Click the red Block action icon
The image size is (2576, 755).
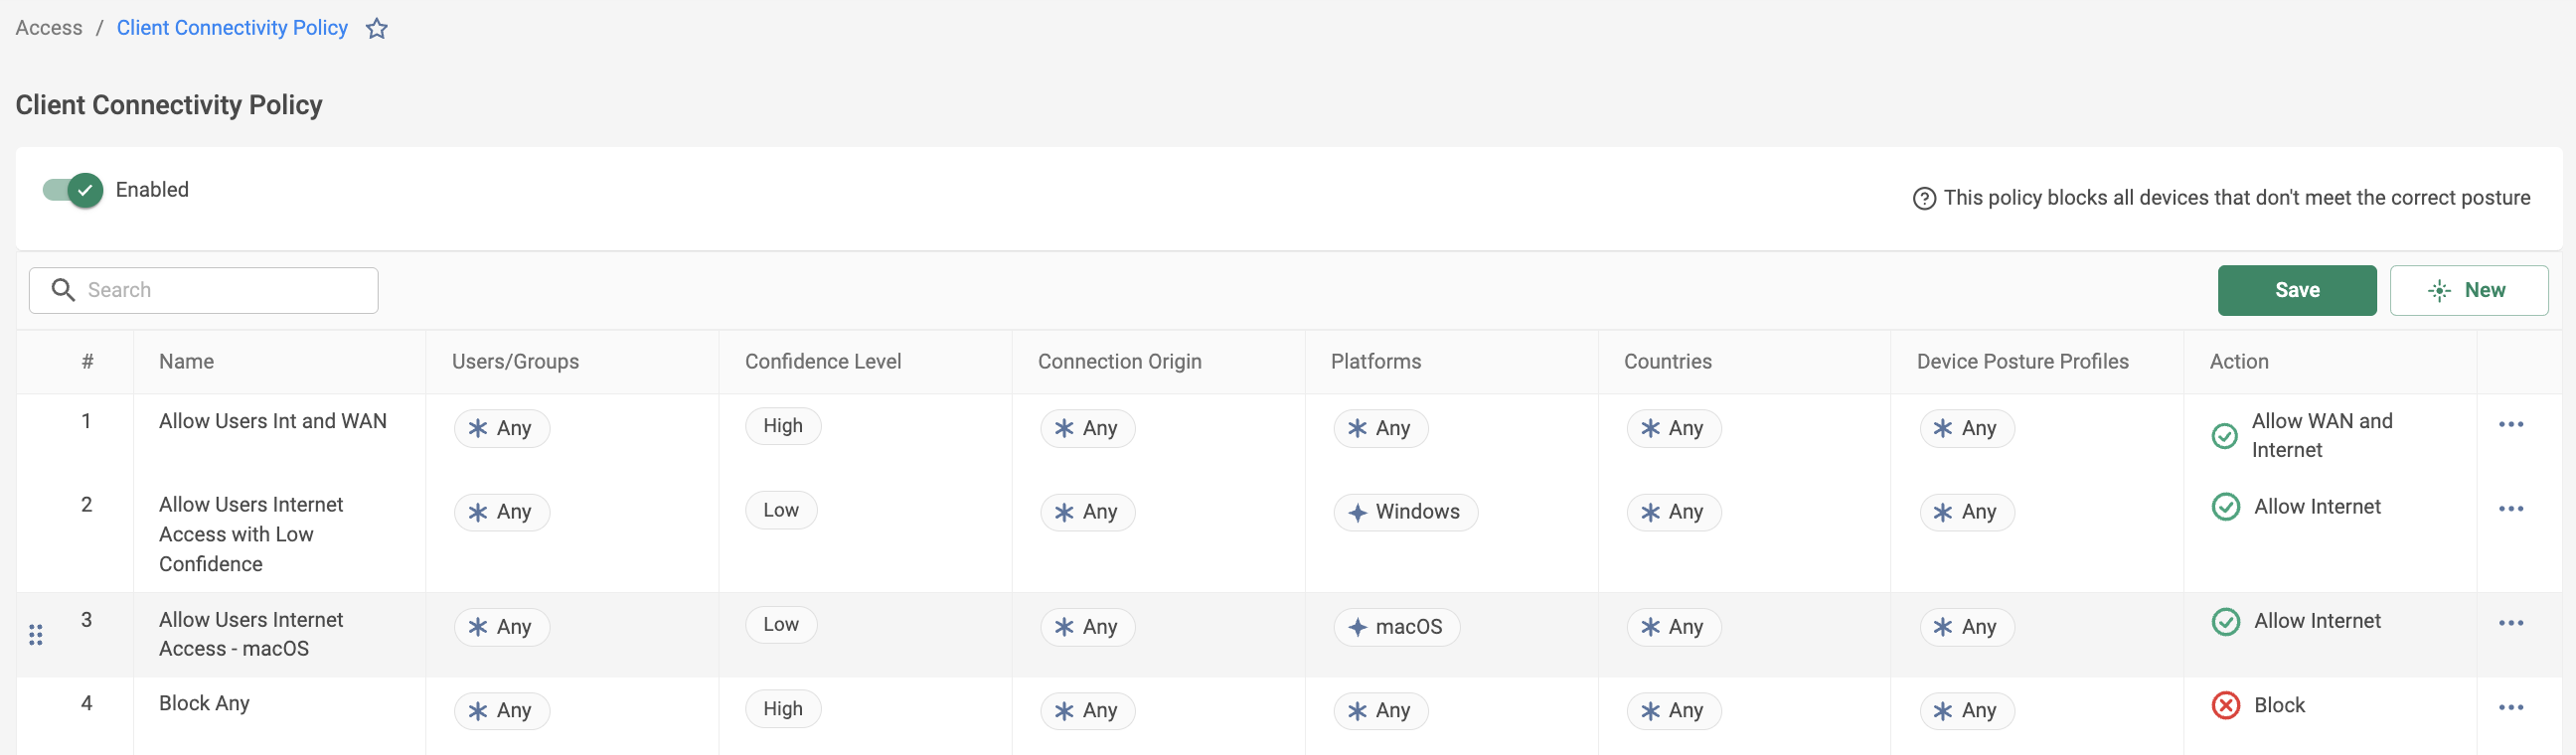[x=2225, y=705]
